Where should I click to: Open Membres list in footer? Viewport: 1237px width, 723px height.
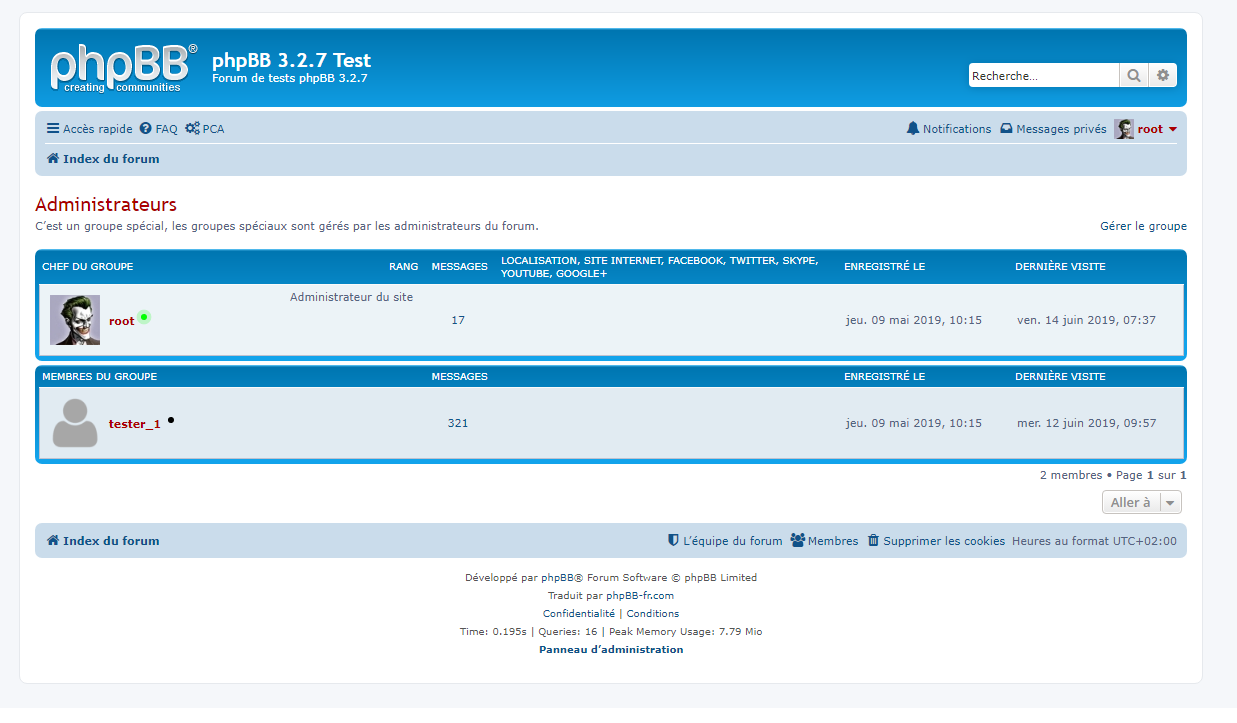824,541
